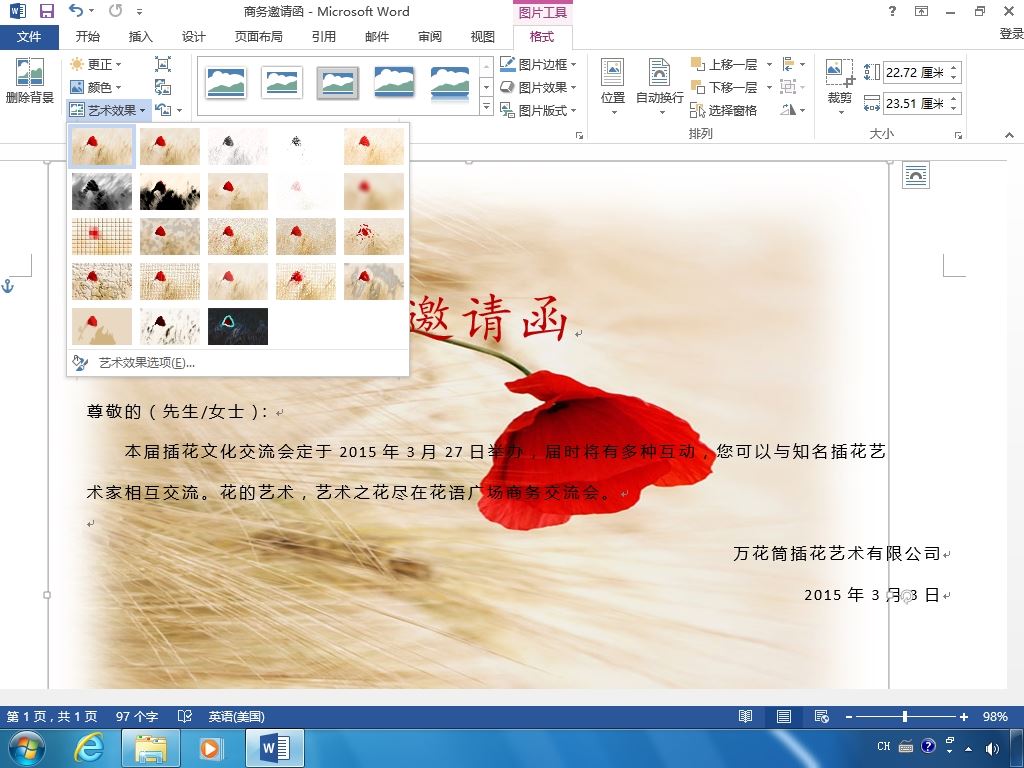
Task: Open the Position (位置) menu
Action: 613,87
